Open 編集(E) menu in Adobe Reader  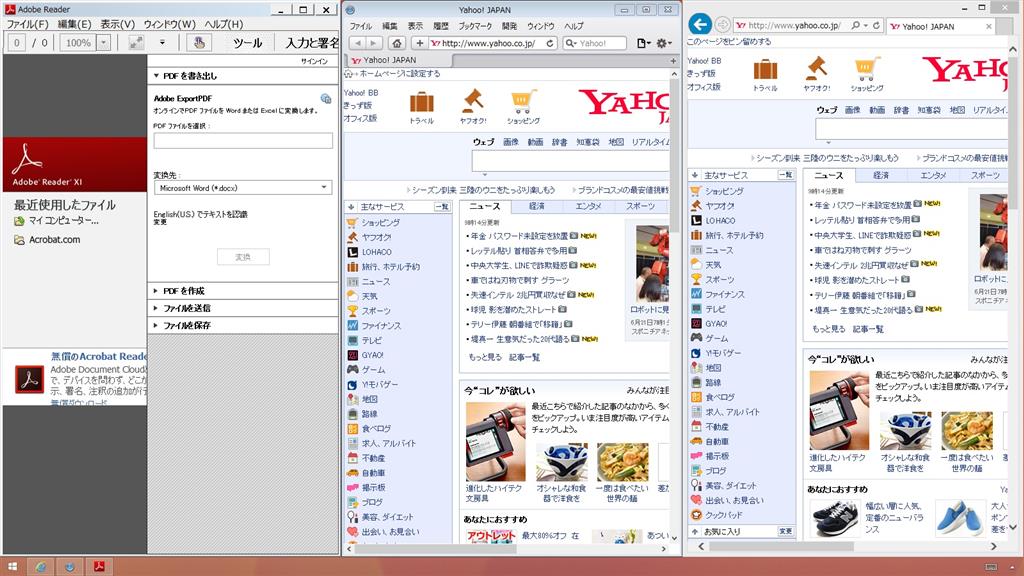[x=74, y=24]
